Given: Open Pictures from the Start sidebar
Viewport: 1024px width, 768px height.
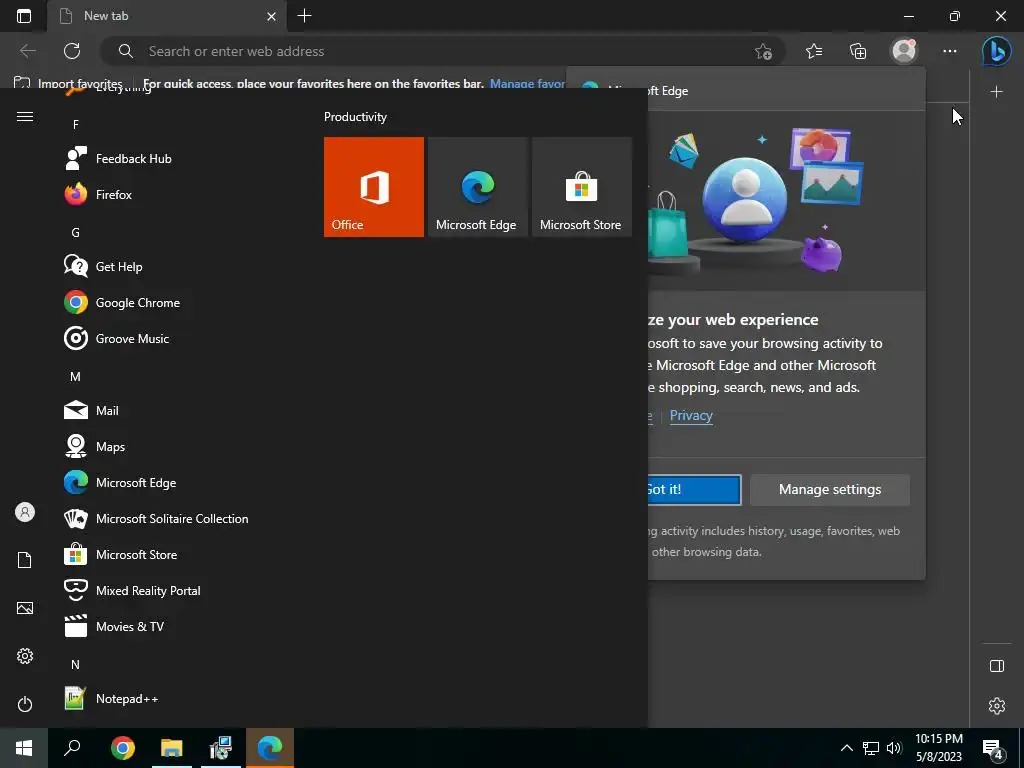Looking at the screenshot, I should (x=25, y=608).
